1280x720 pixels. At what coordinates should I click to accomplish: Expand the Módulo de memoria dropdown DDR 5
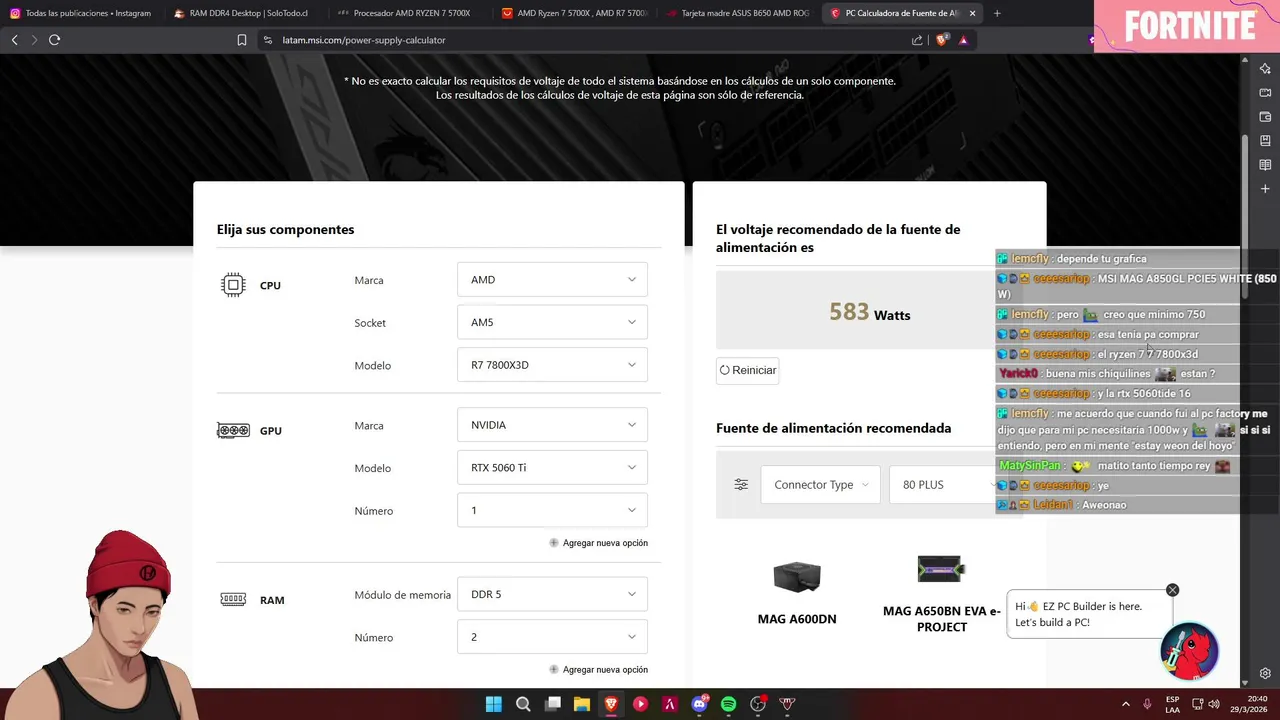click(x=552, y=594)
